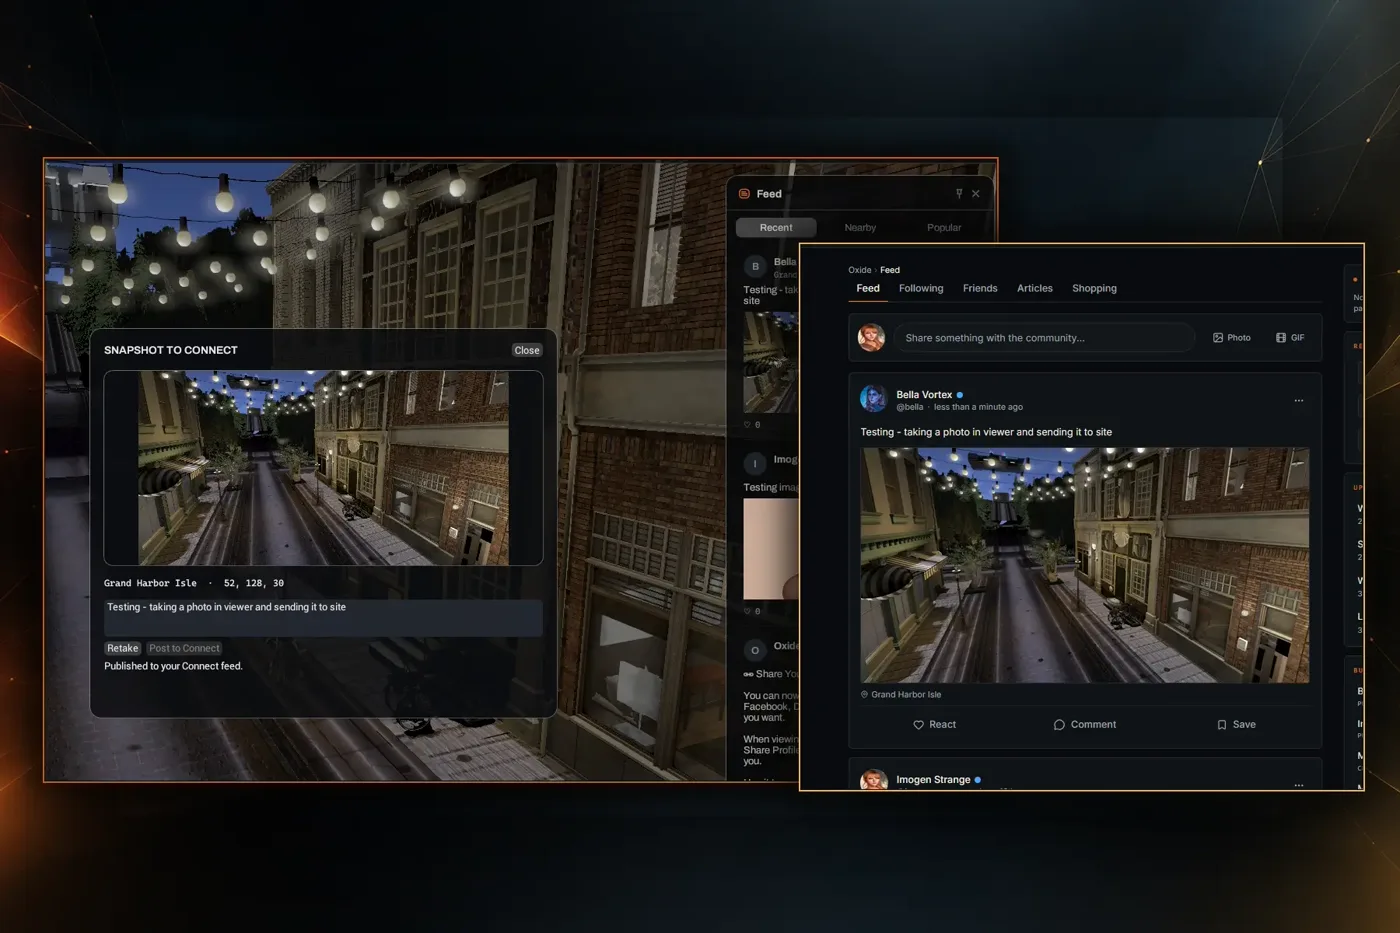Click the Retake snapshot button

click(123, 648)
